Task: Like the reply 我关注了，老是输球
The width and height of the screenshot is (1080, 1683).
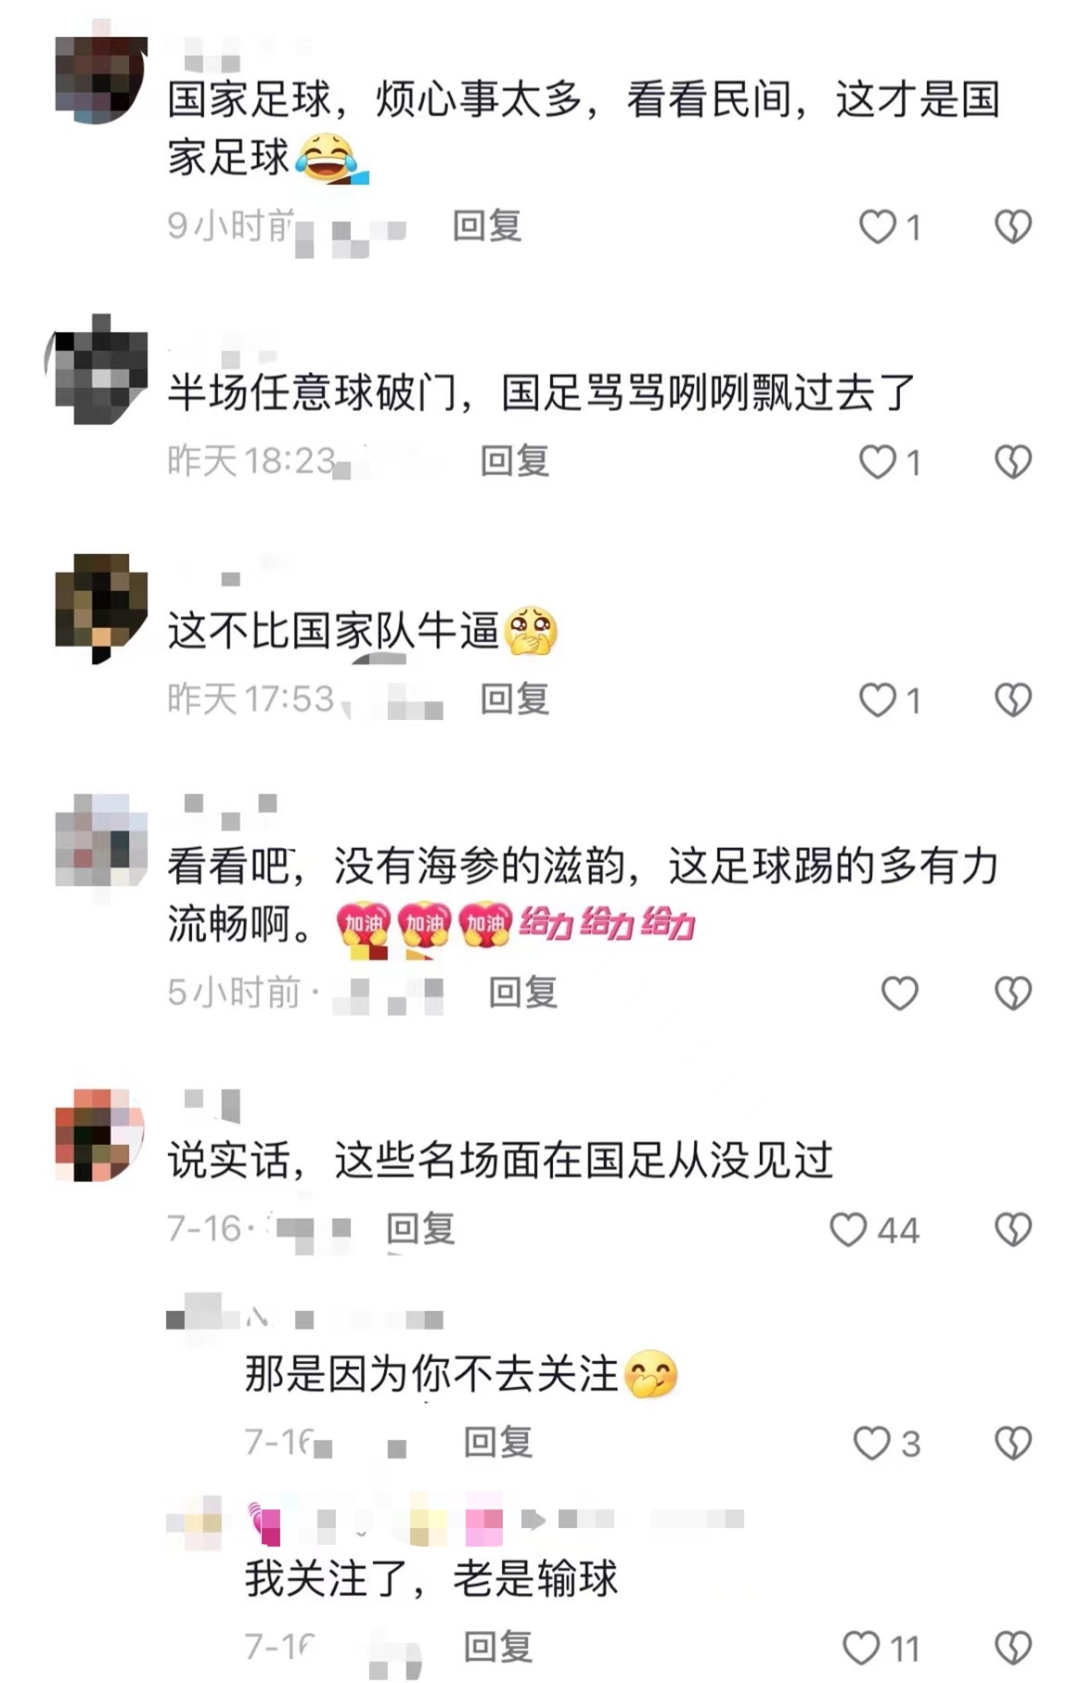Action: pyautogui.click(x=861, y=1648)
